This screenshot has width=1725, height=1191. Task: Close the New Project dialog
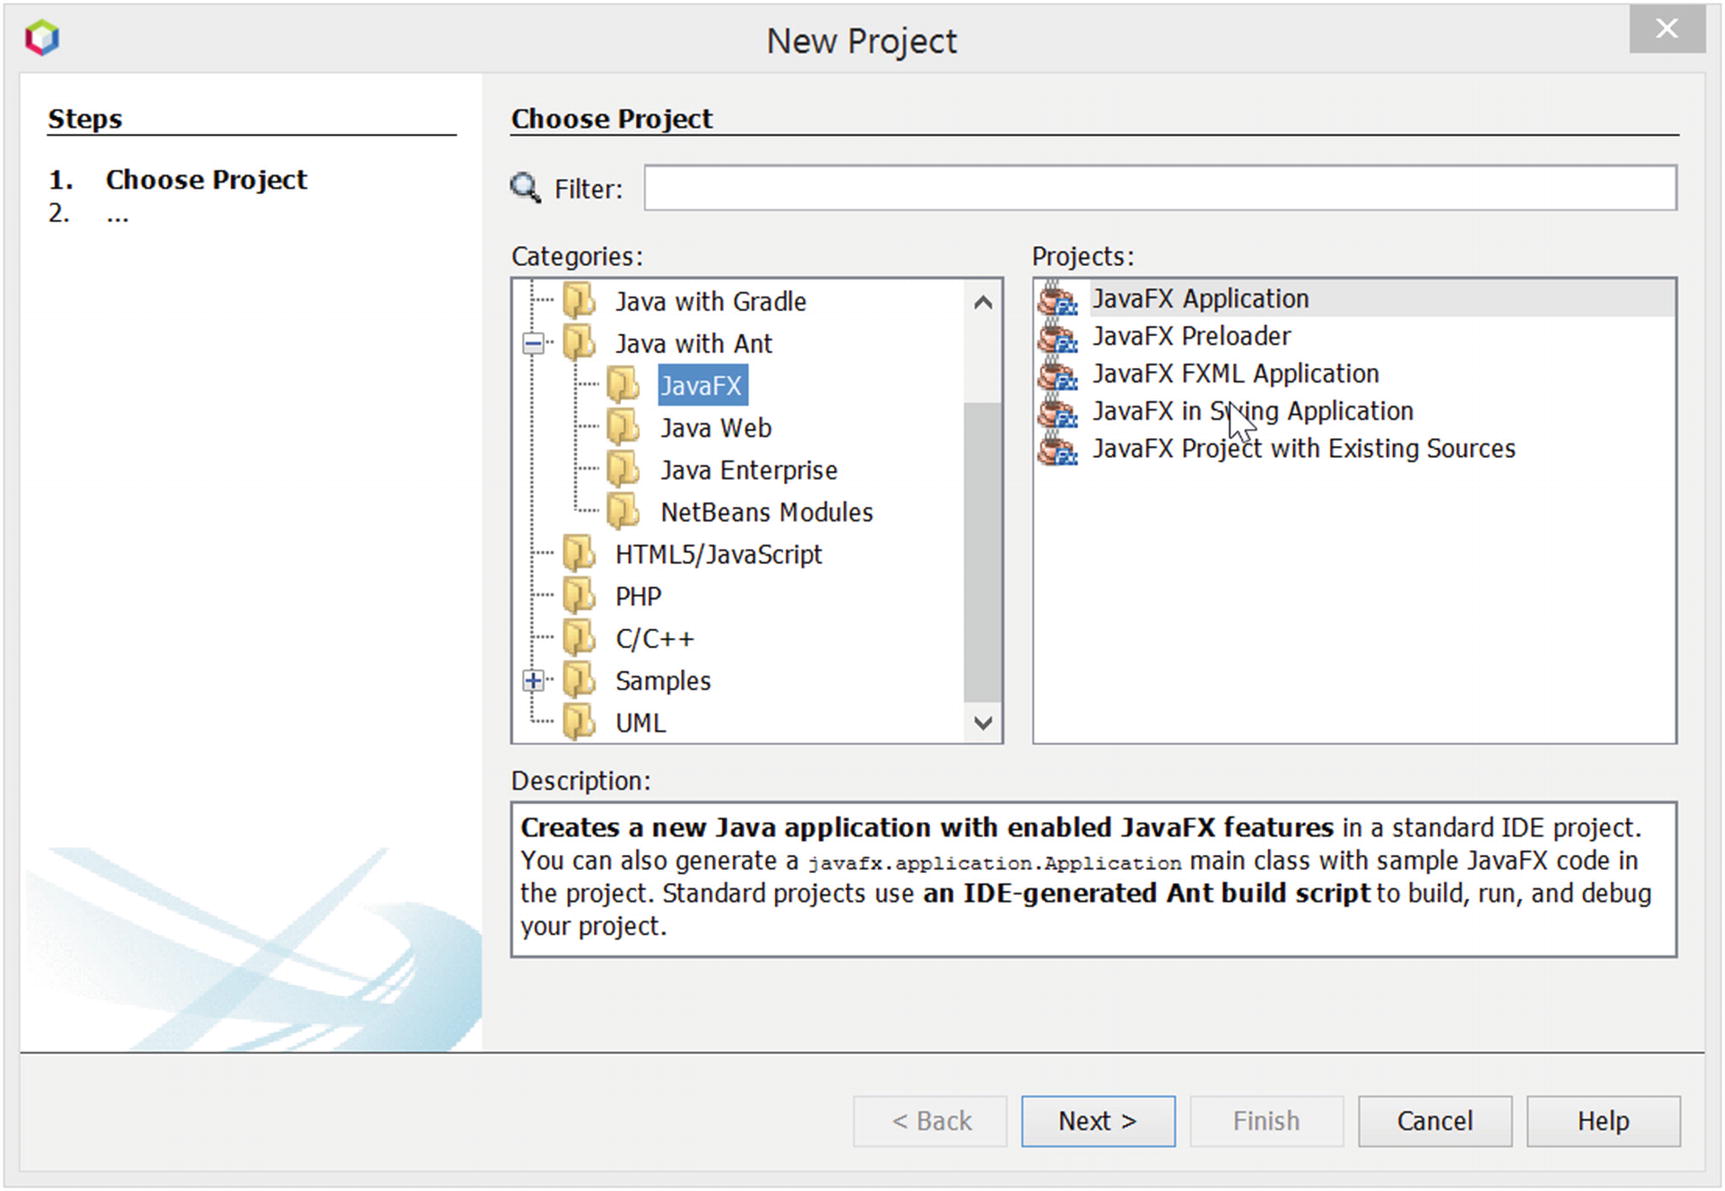[x=1666, y=29]
